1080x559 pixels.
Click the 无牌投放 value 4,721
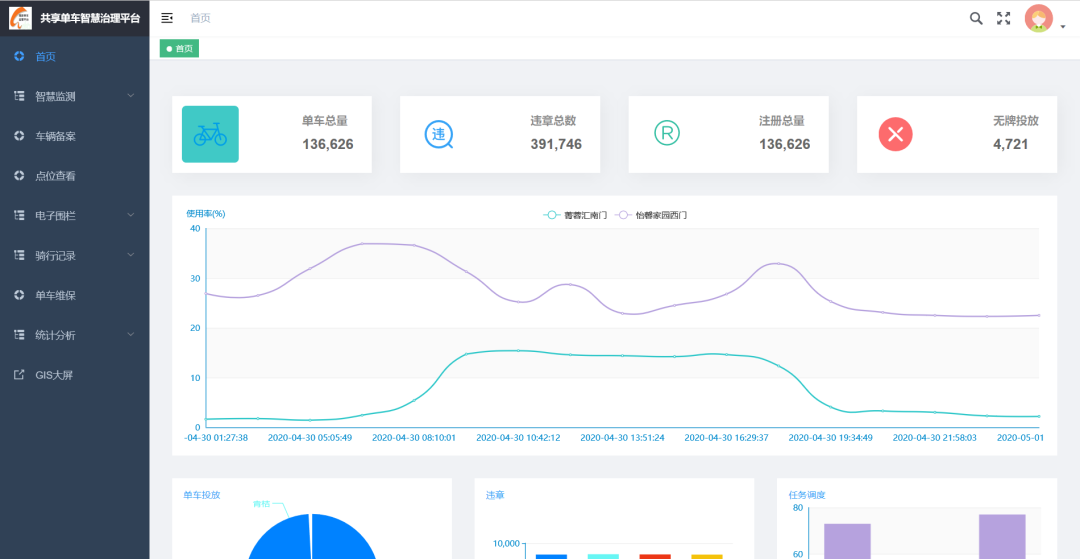point(1010,145)
